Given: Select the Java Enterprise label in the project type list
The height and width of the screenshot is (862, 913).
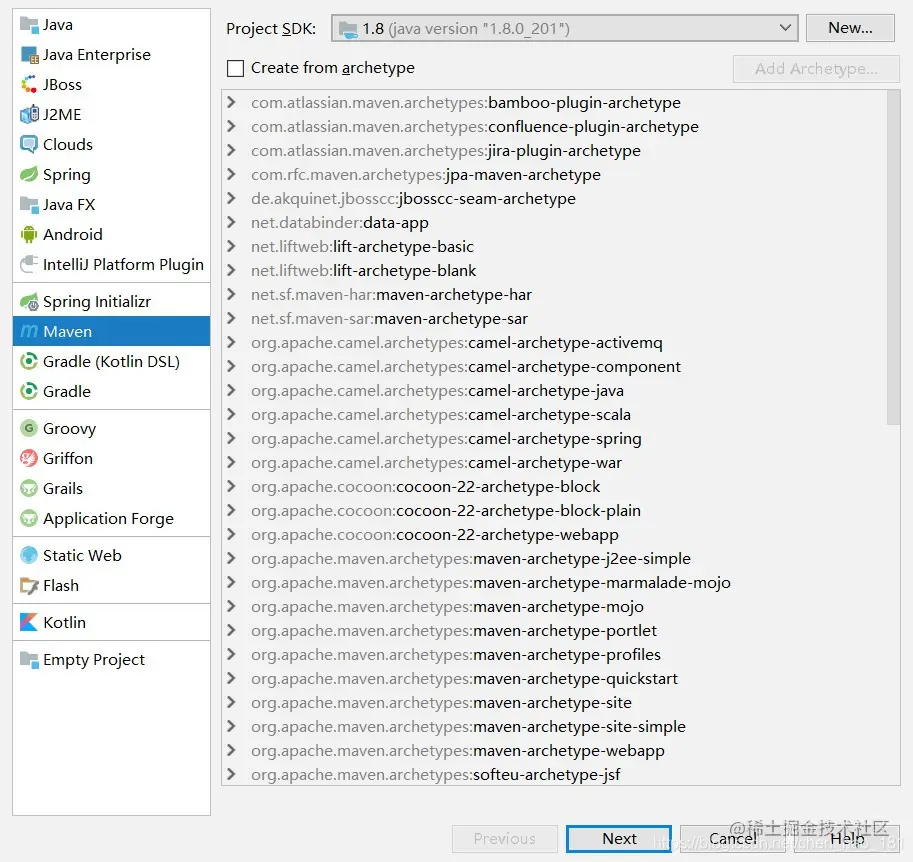Looking at the screenshot, I should [x=97, y=55].
